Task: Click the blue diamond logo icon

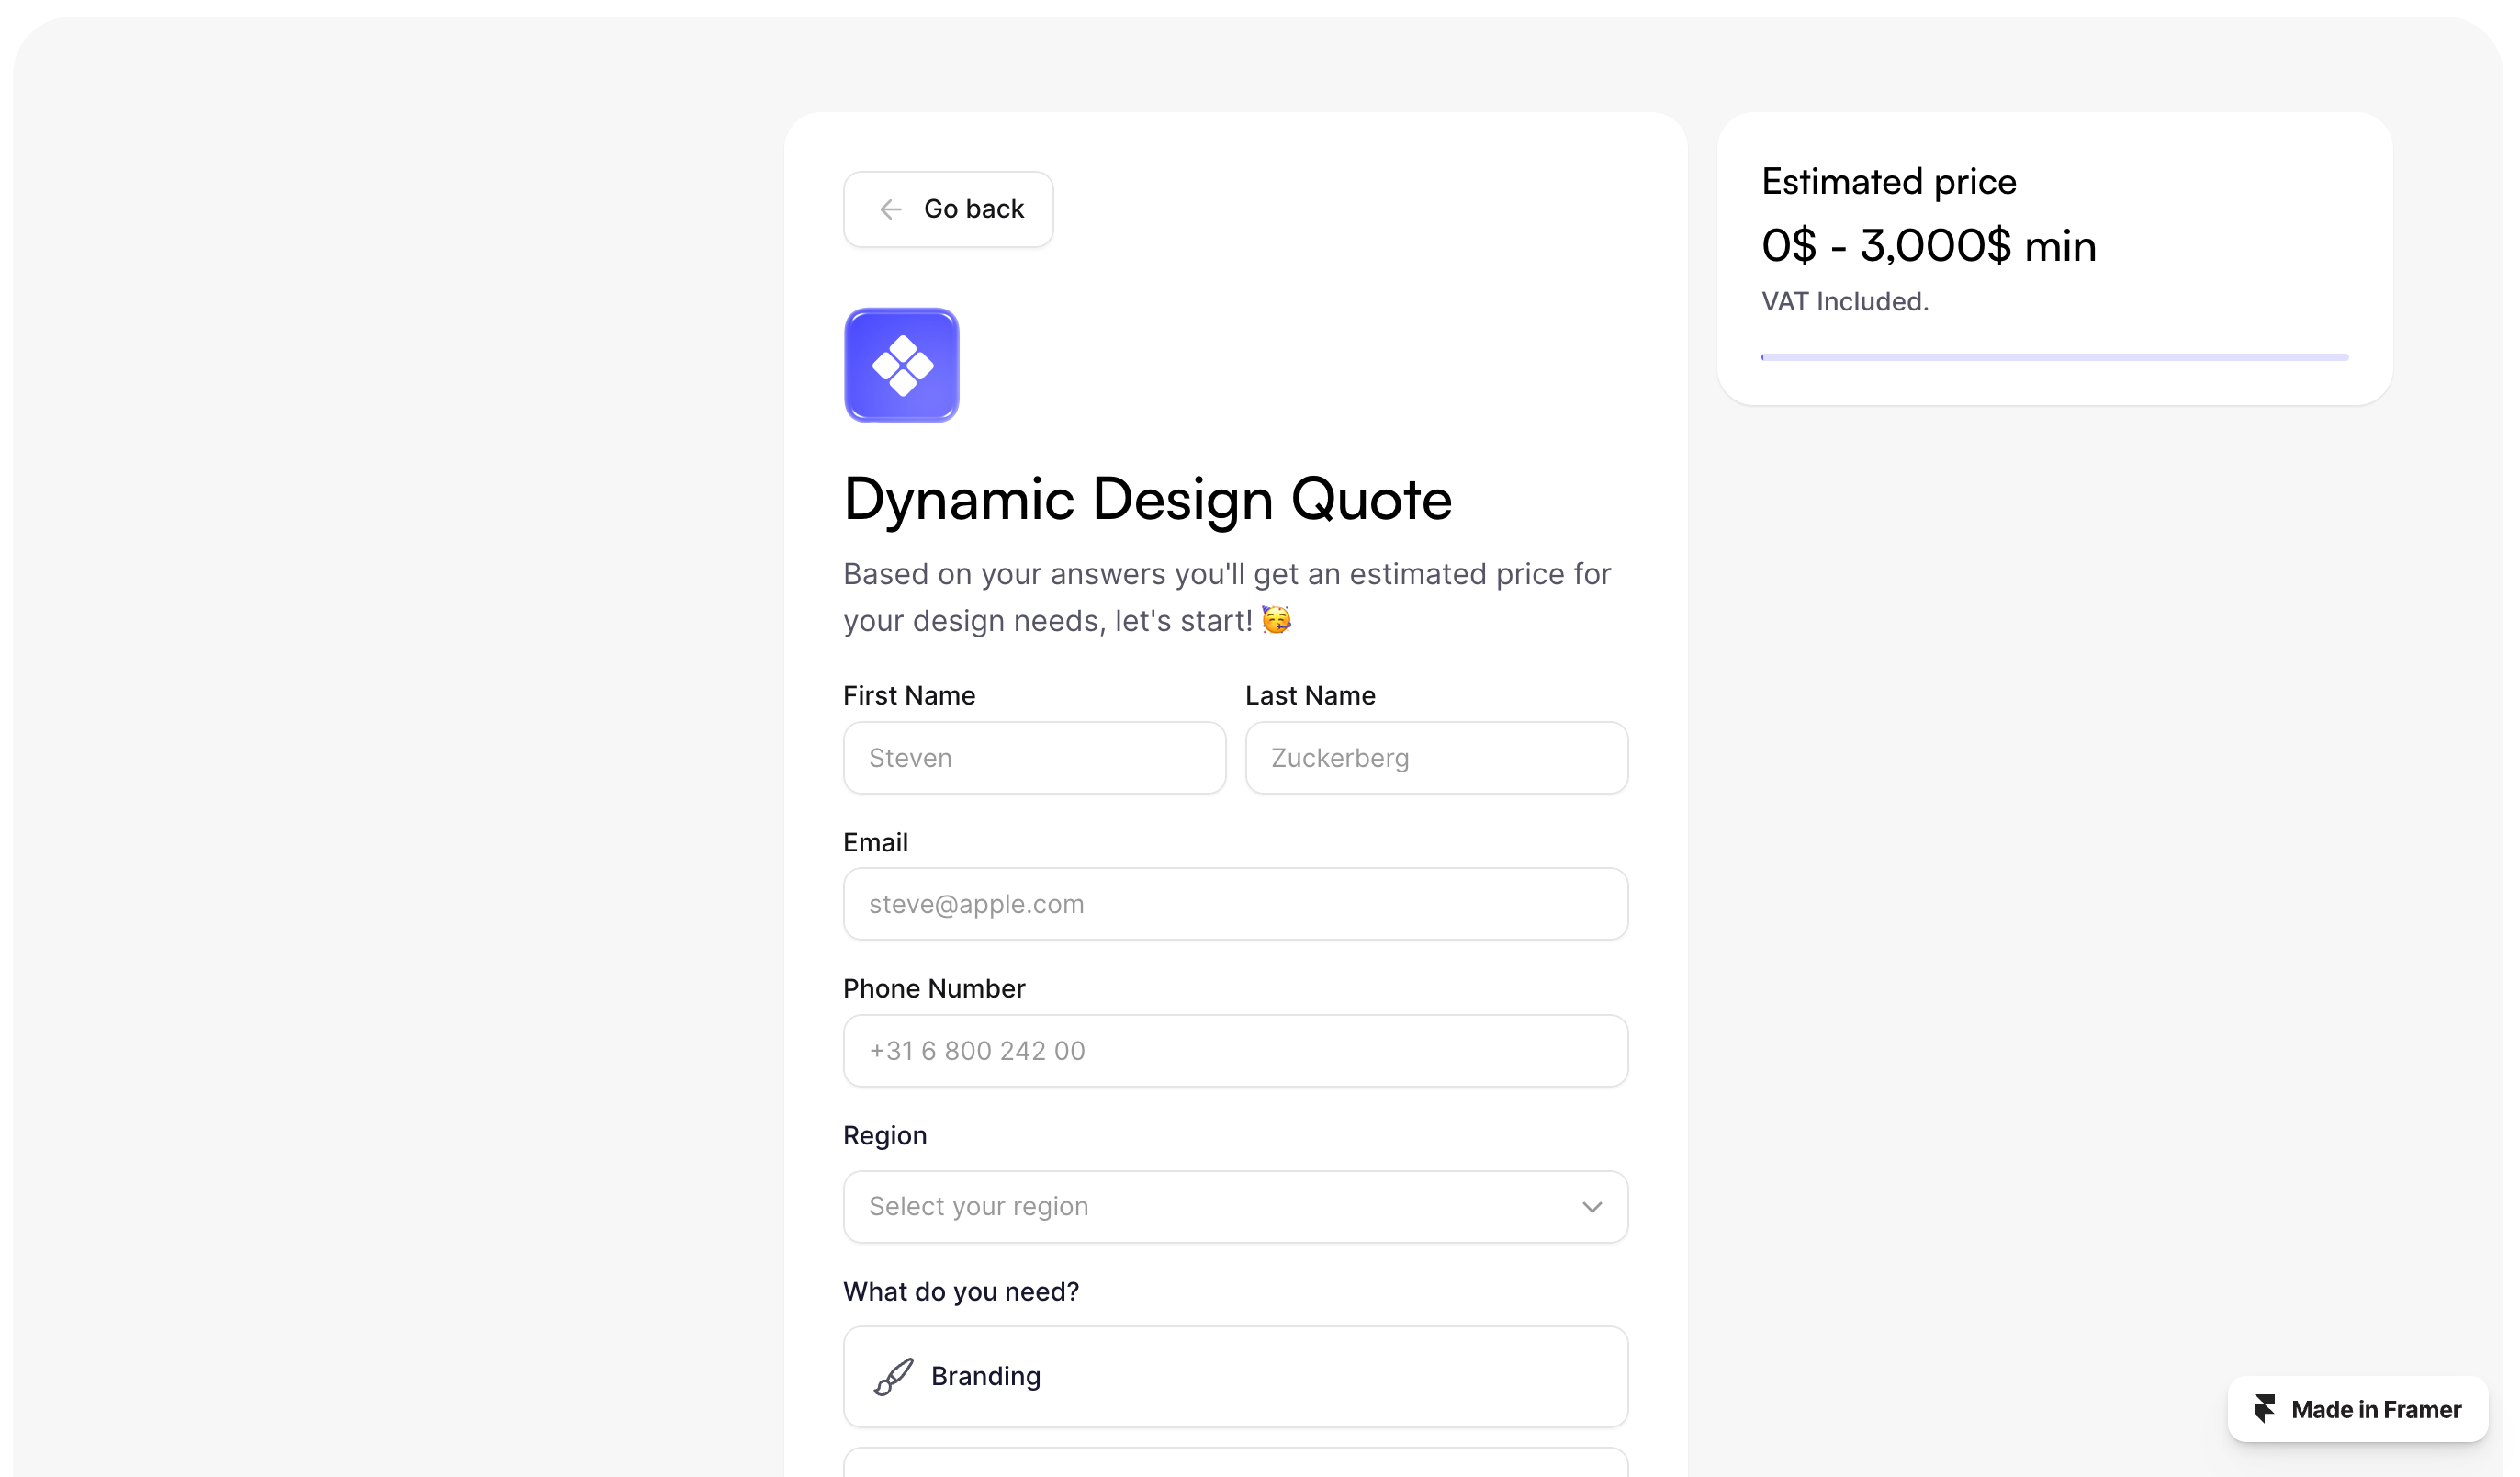Action: 901,365
